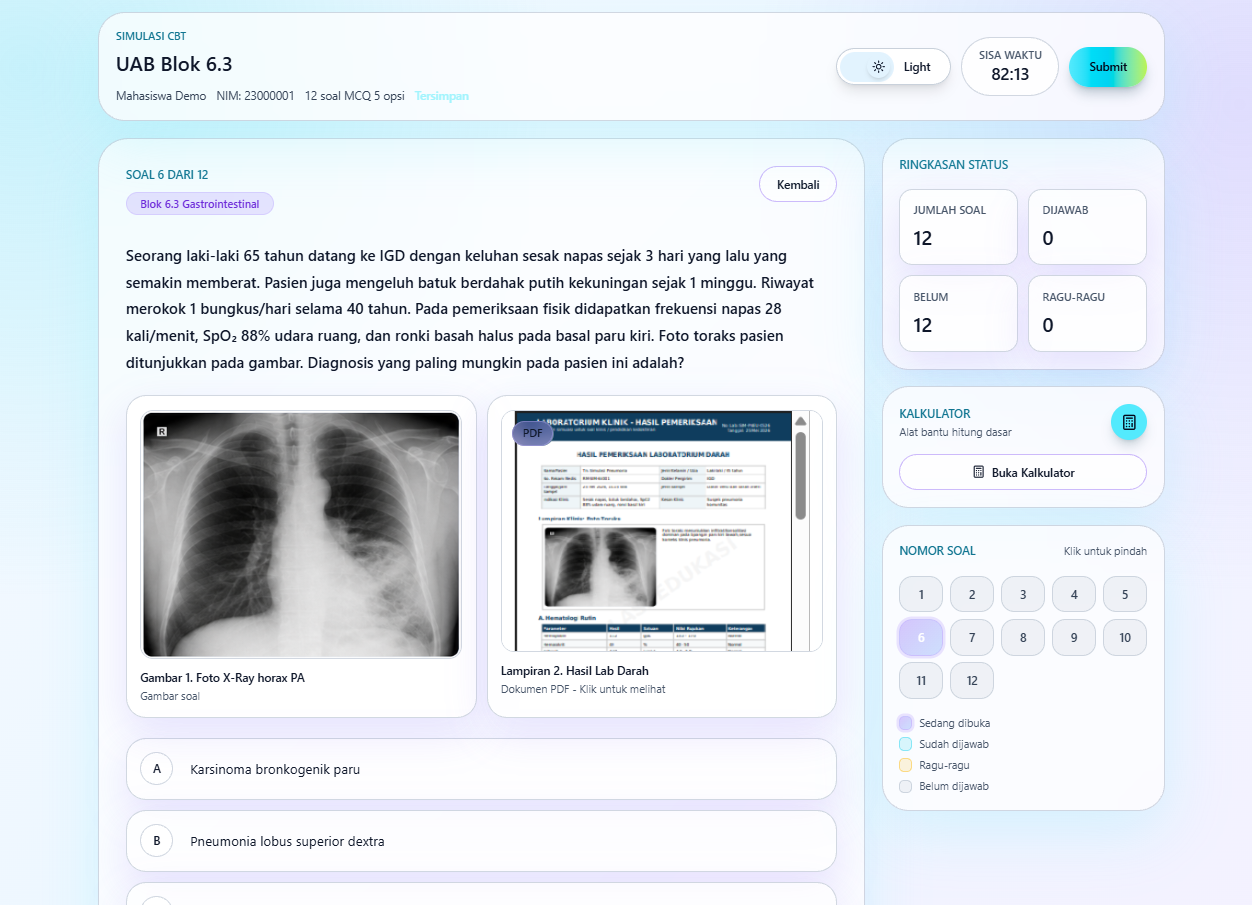Select answer option B Pneumonia lobus superior dextra
The image size is (1252, 905).
tap(481, 841)
